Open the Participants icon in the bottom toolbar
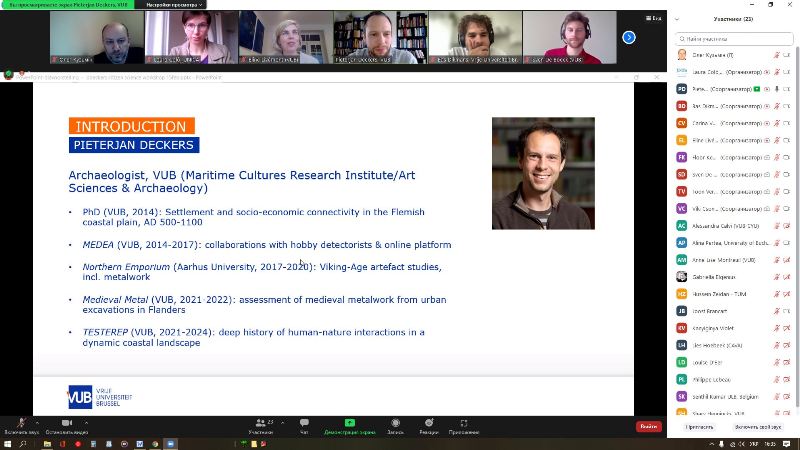The width and height of the screenshot is (800, 450). [x=261, y=425]
